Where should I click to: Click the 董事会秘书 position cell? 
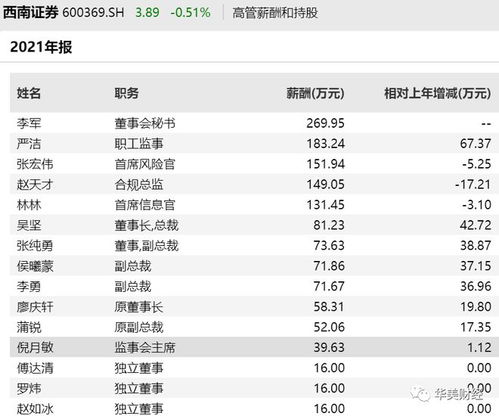[145, 123]
